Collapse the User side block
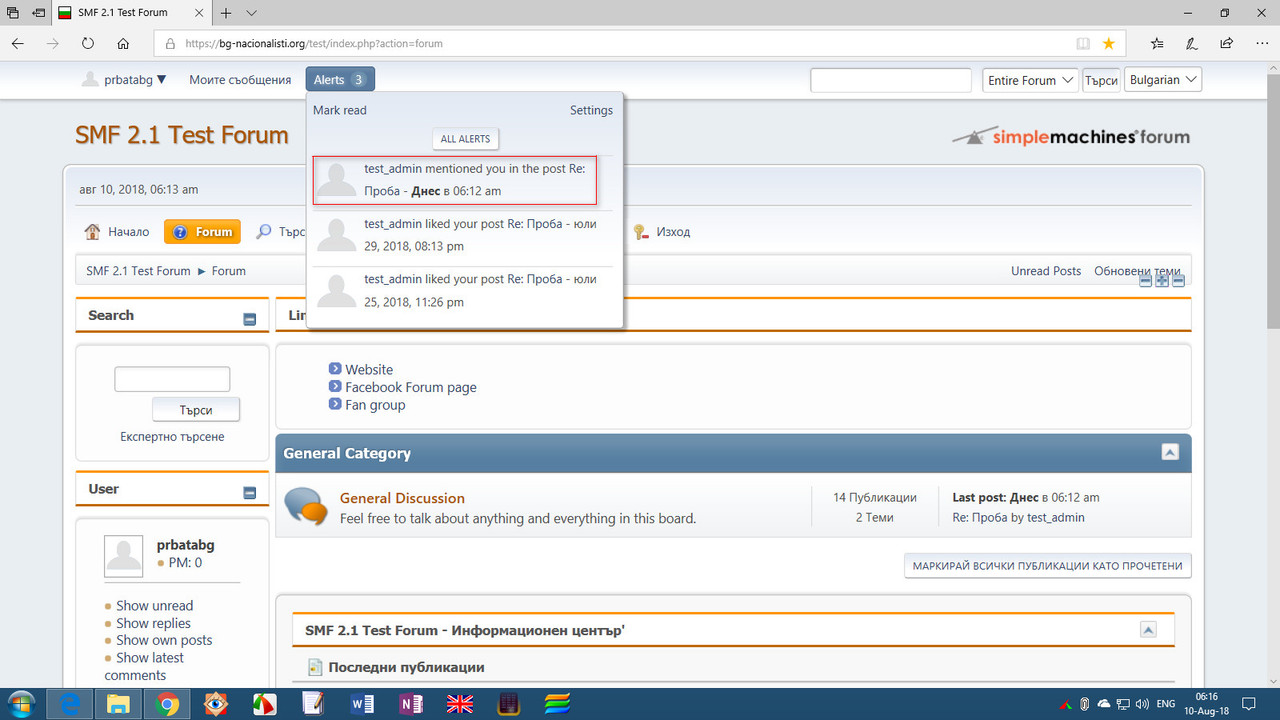Screen dimensions: 1280x720 [250, 493]
